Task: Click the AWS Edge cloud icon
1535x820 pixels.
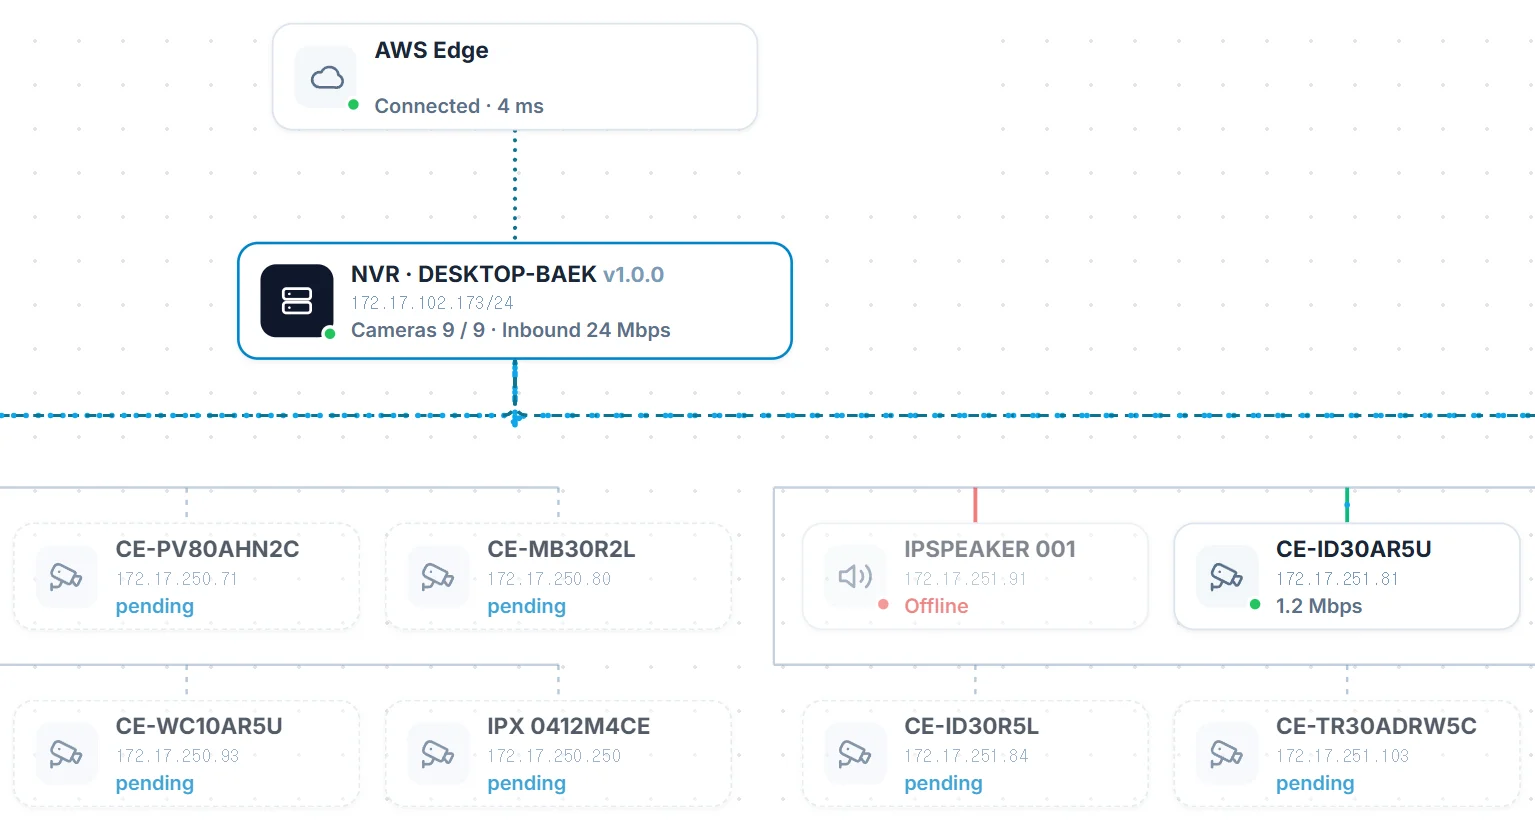Action: (327, 77)
